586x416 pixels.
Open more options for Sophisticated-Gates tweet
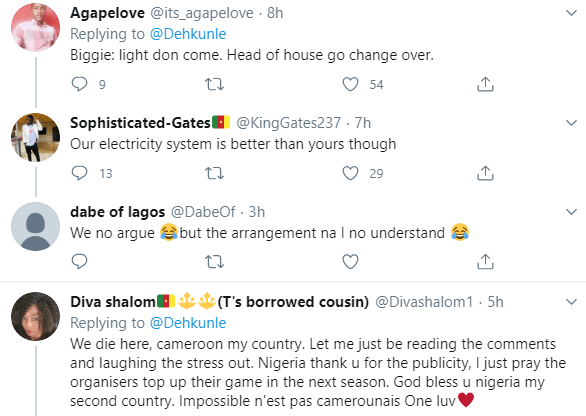click(x=571, y=123)
